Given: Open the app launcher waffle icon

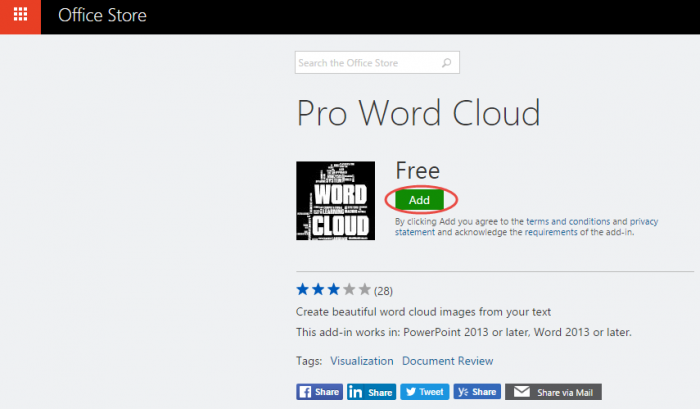Looking at the screenshot, I should pyautogui.click(x=20, y=16).
